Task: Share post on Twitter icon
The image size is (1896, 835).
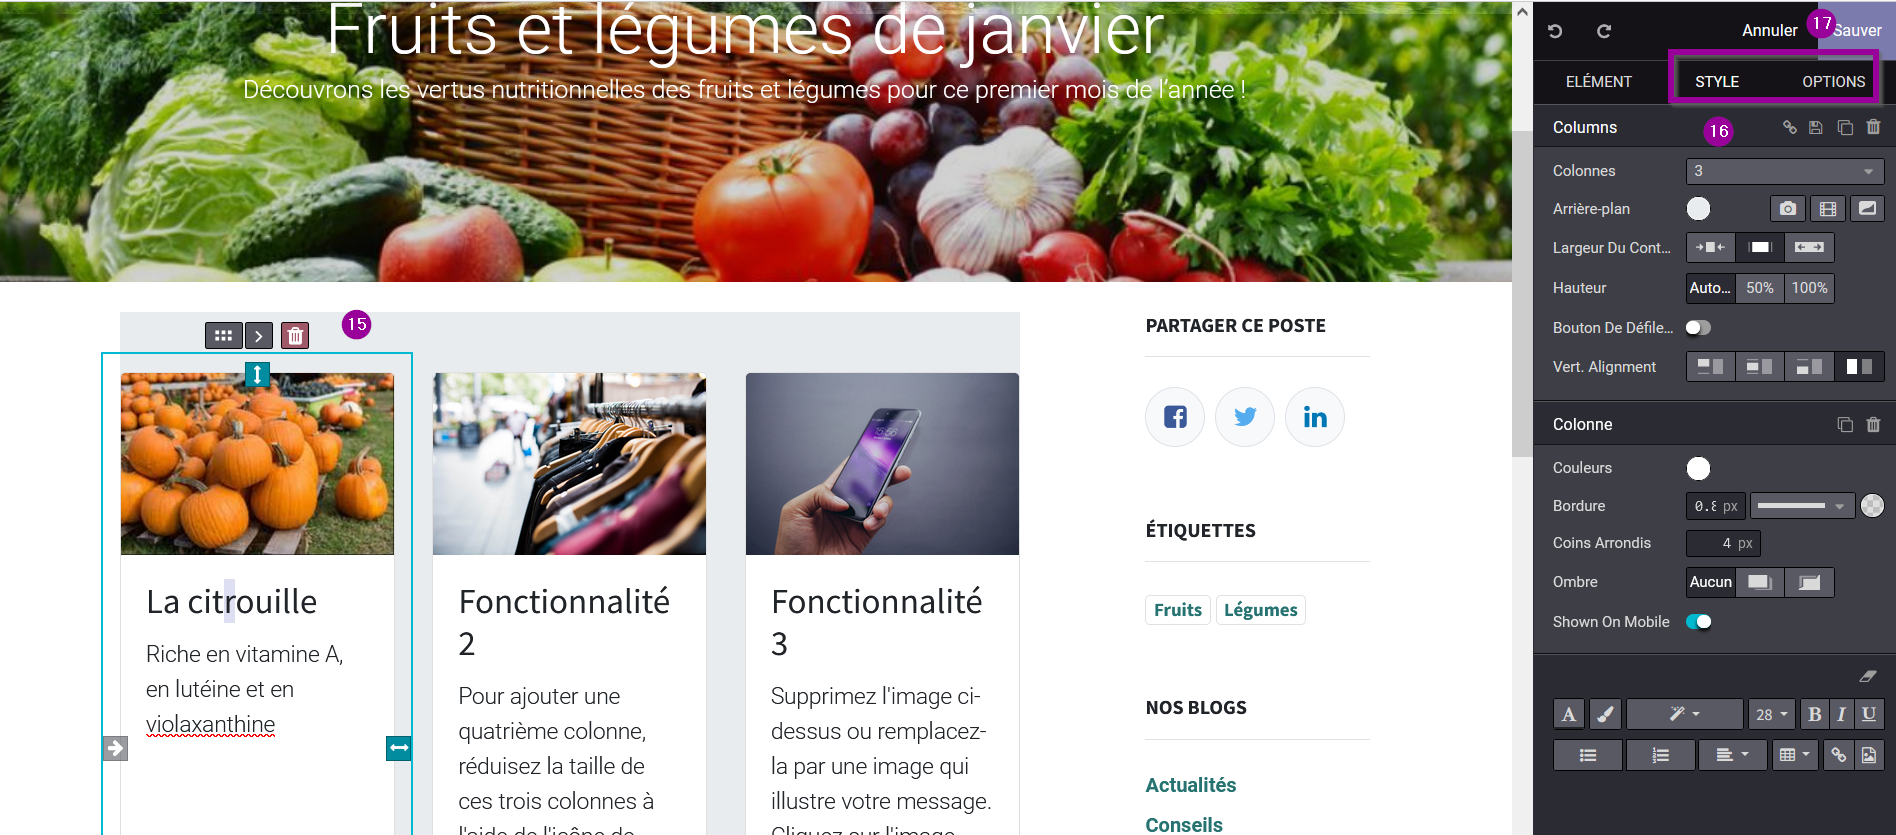Action: pos(1244,417)
